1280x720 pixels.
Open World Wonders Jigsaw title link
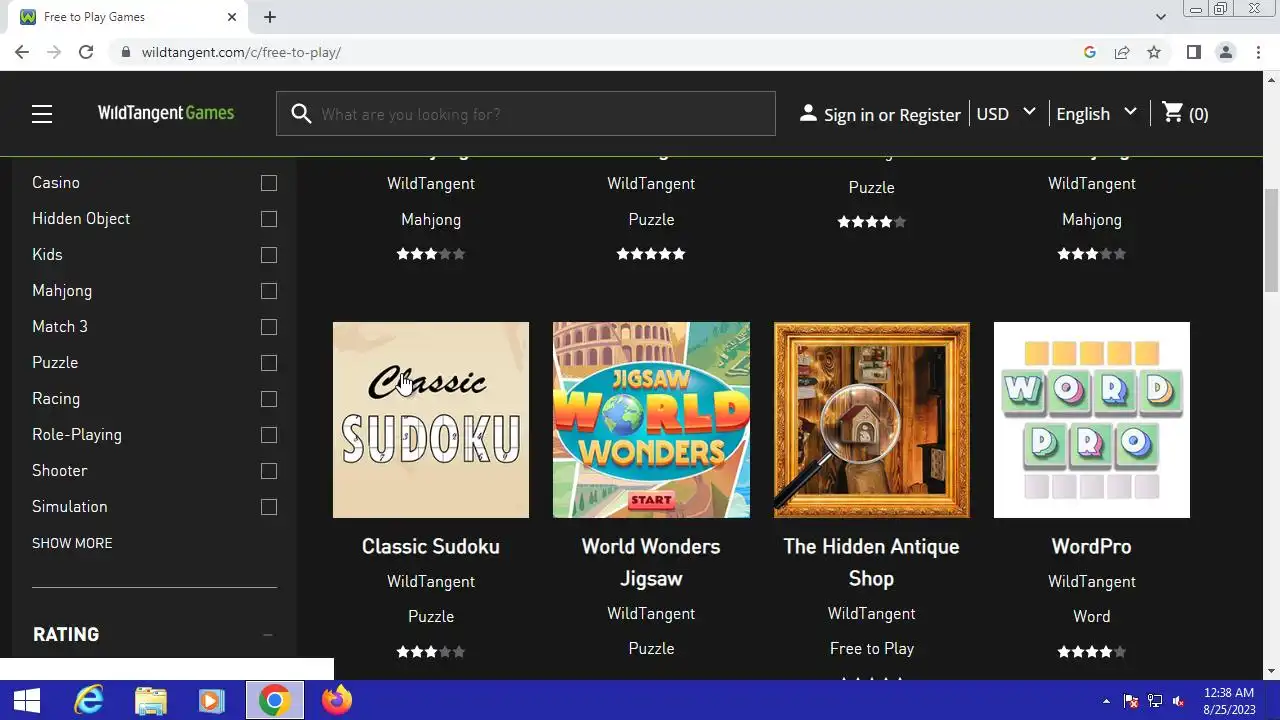(651, 562)
